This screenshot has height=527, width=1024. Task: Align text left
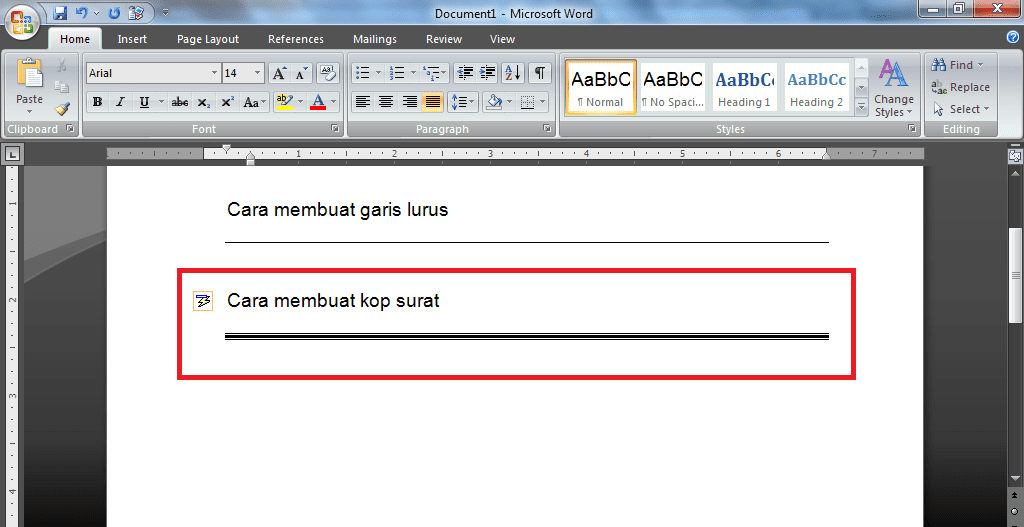[362, 102]
